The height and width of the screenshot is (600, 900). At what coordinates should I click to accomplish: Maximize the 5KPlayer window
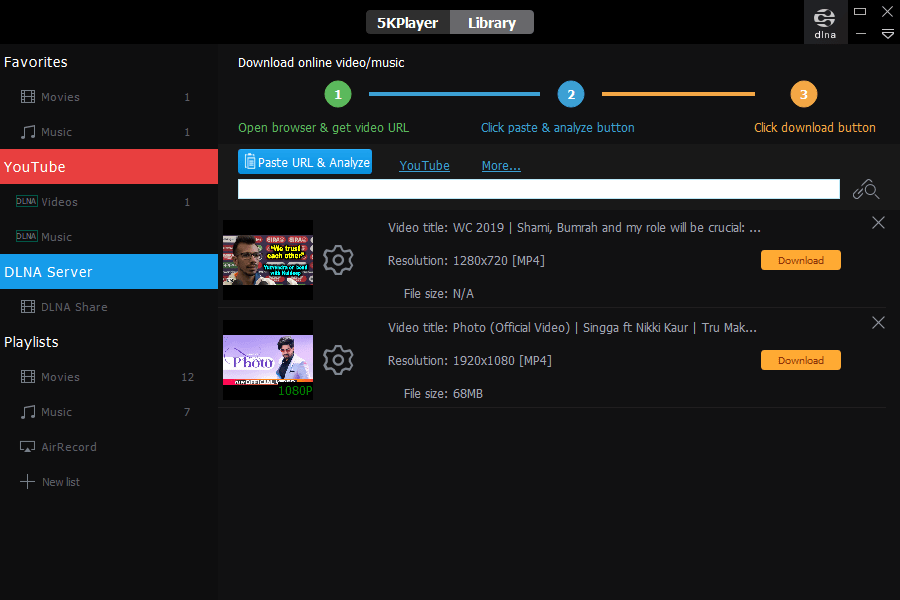860,11
